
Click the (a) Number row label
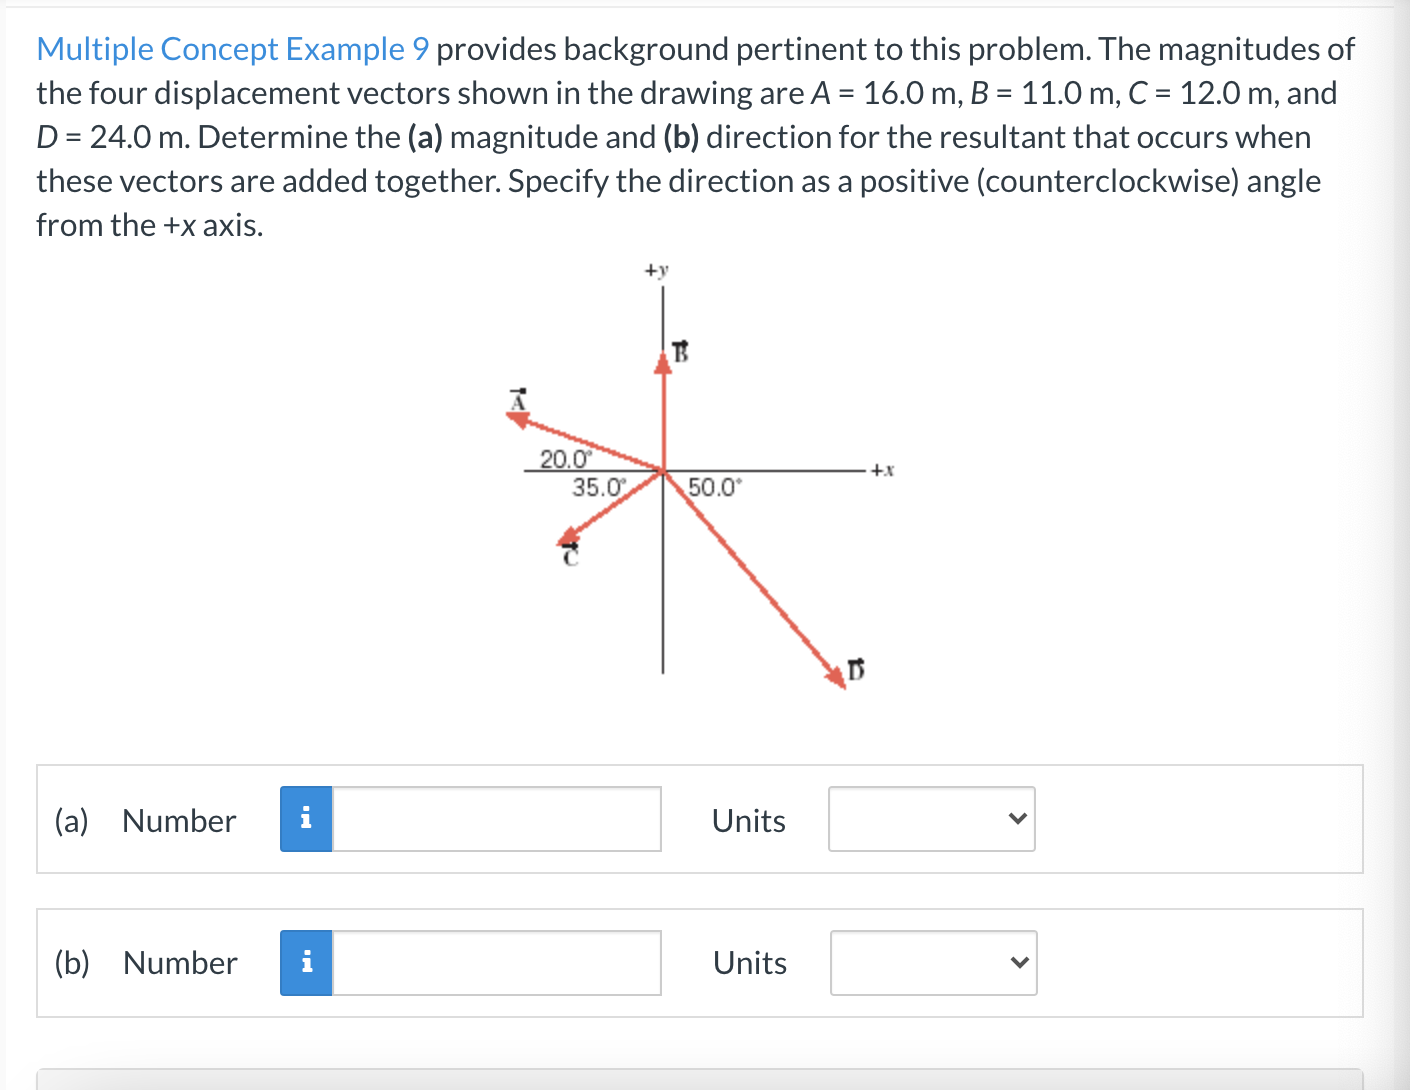pyautogui.click(x=145, y=820)
